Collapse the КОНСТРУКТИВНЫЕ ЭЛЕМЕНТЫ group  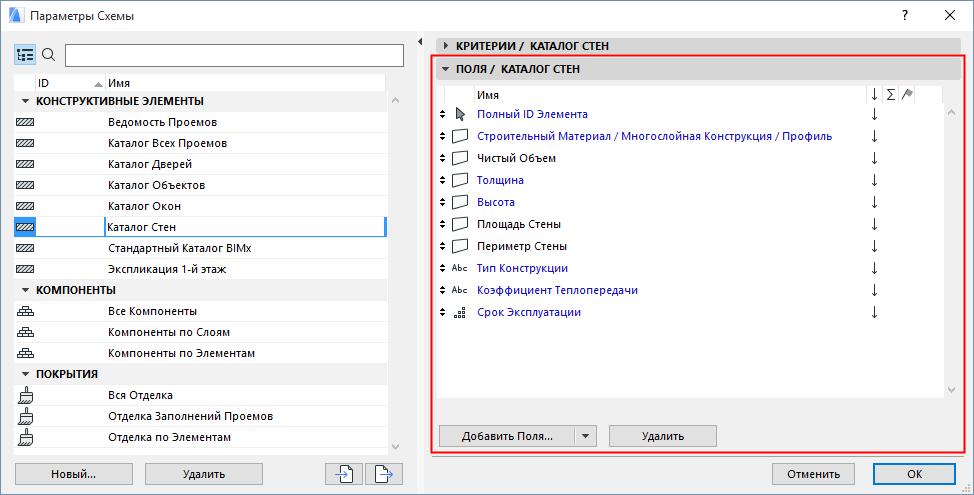click(x=25, y=101)
